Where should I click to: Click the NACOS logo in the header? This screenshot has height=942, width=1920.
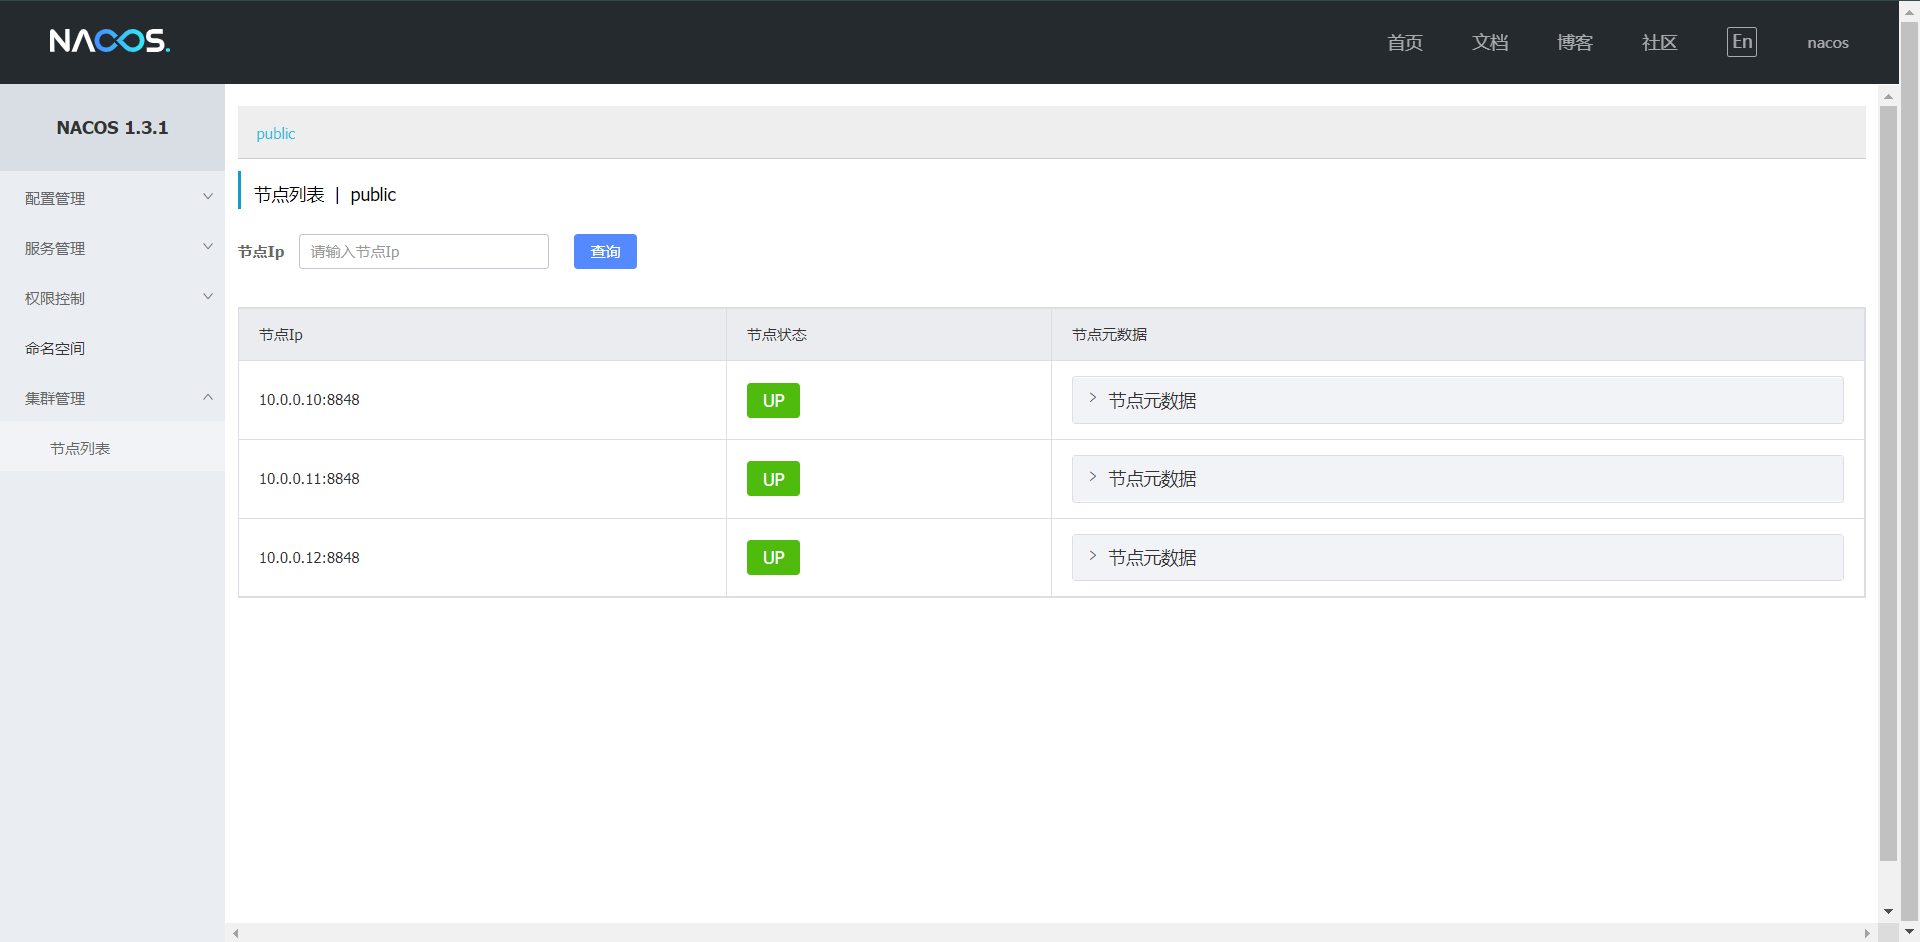[110, 41]
